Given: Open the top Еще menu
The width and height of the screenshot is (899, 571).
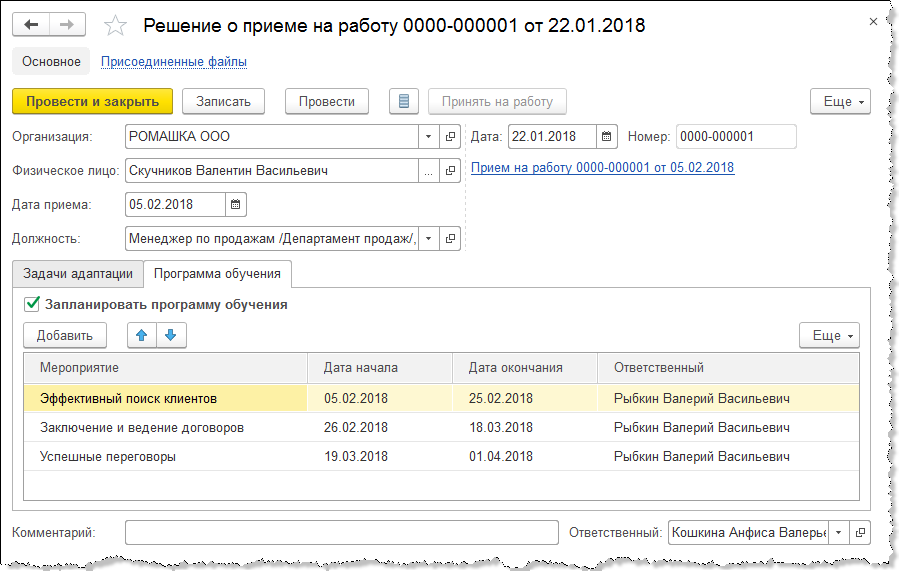Looking at the screenshot, I should (x=840, y=101).
